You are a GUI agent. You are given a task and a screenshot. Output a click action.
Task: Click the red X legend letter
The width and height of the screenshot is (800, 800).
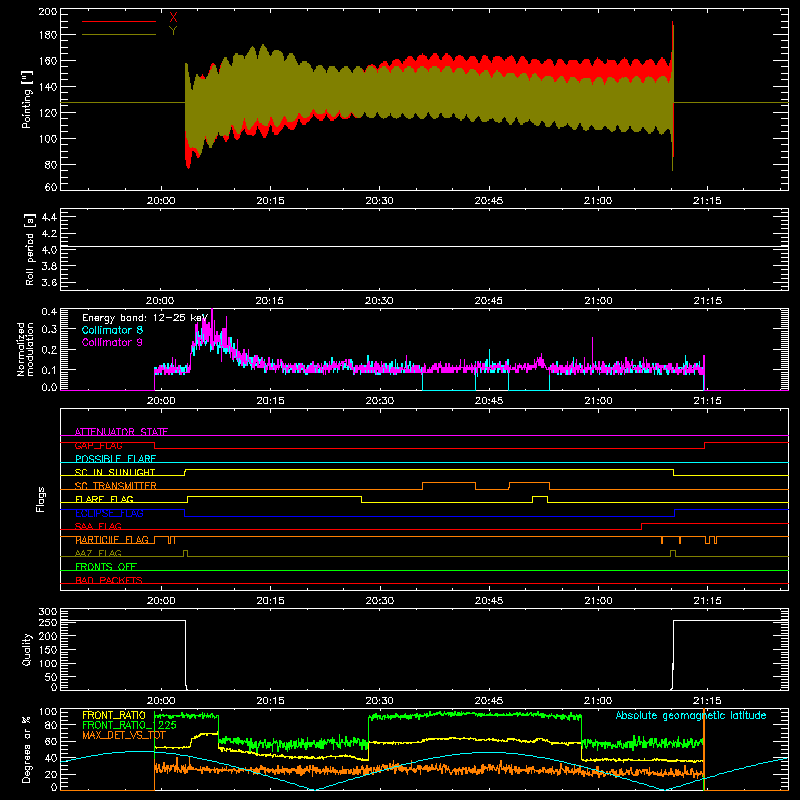(x=173, y=18)
